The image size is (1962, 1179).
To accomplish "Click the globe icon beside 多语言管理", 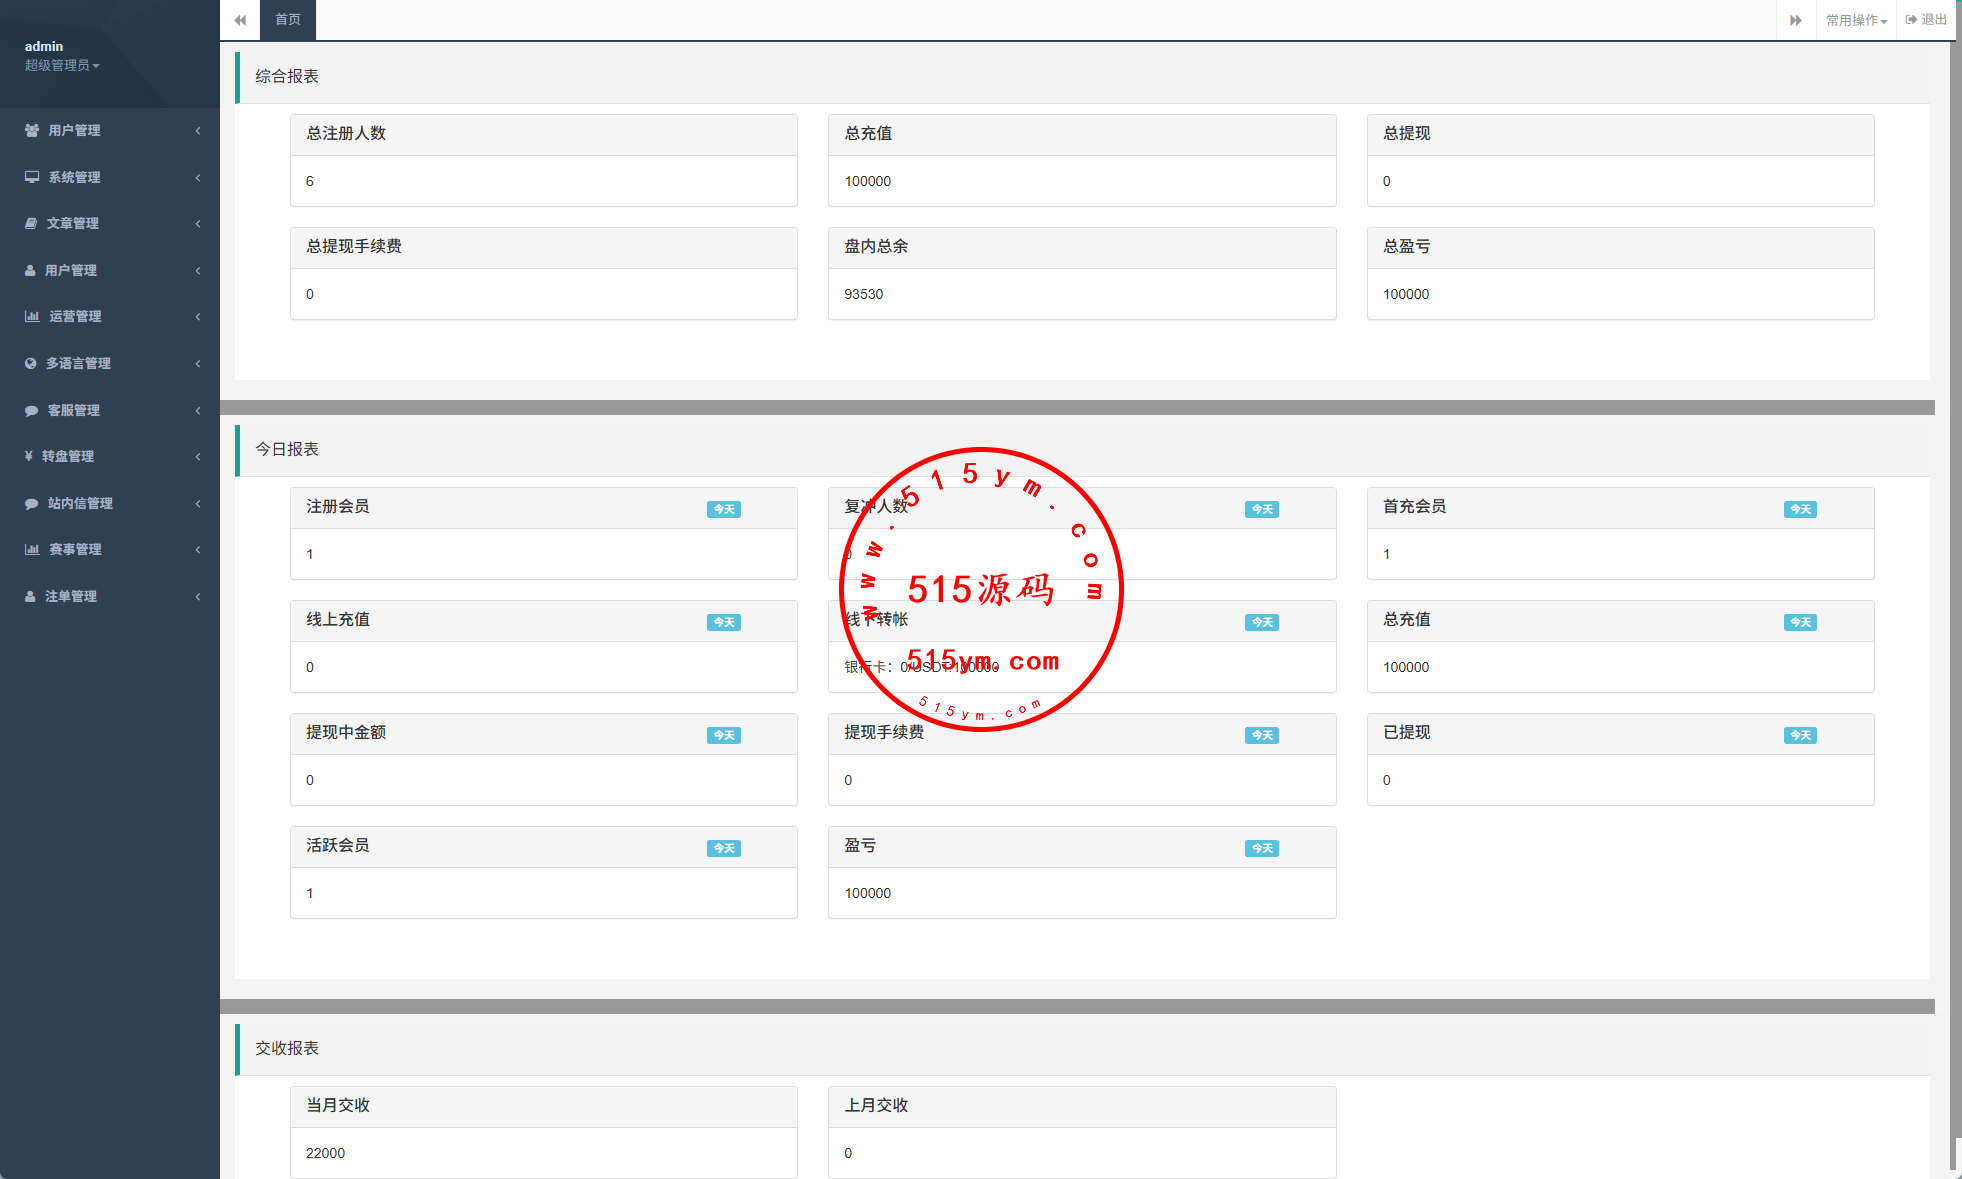I will pyautogui.click(x=31, y=363).
